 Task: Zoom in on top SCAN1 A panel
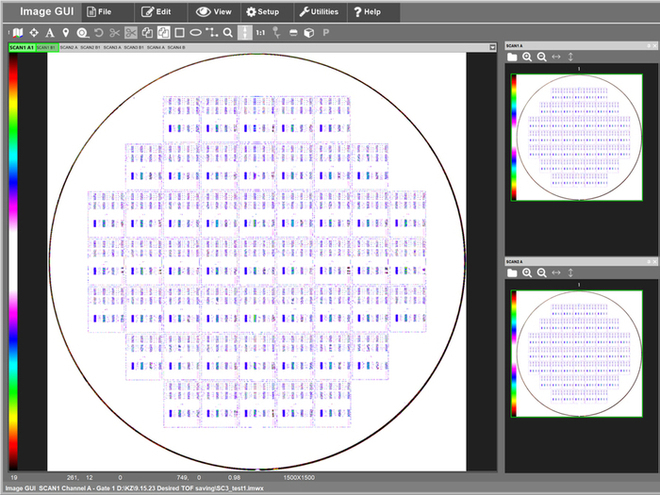[527, 58]
